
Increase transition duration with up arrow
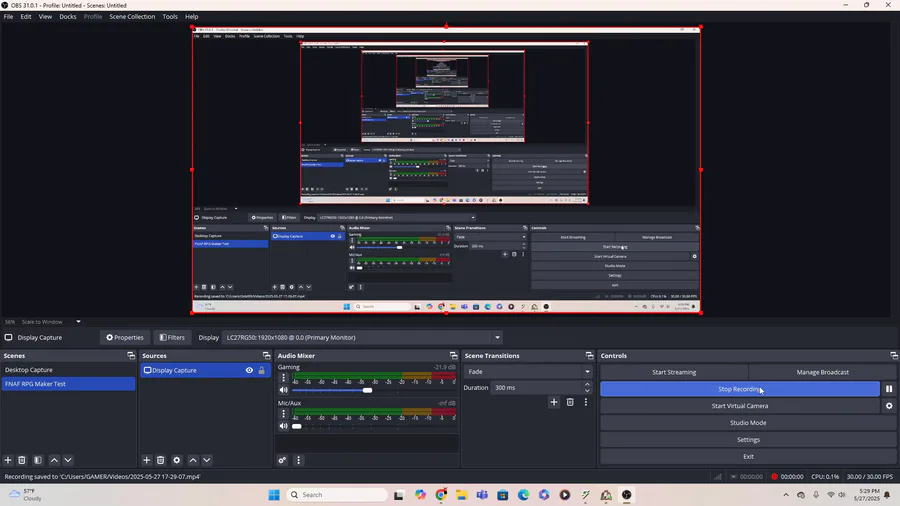click(x=587, y=384)
